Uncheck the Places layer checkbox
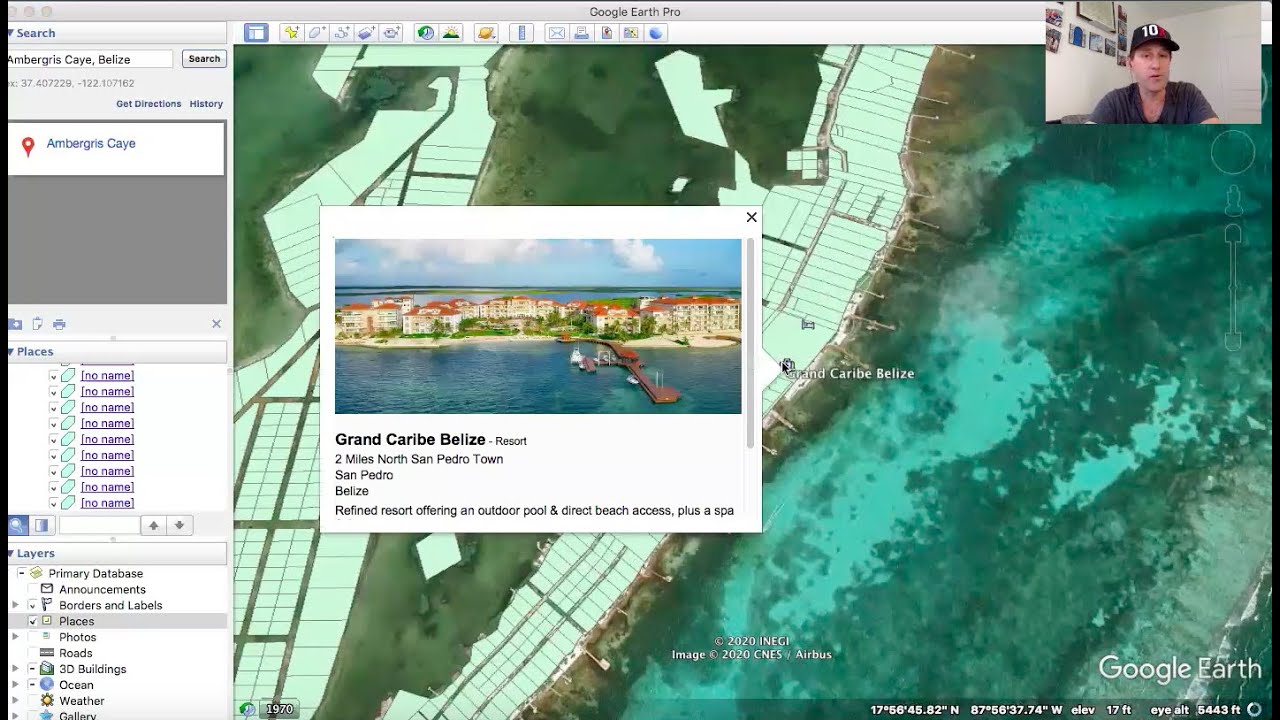 [x=32, y=621]
